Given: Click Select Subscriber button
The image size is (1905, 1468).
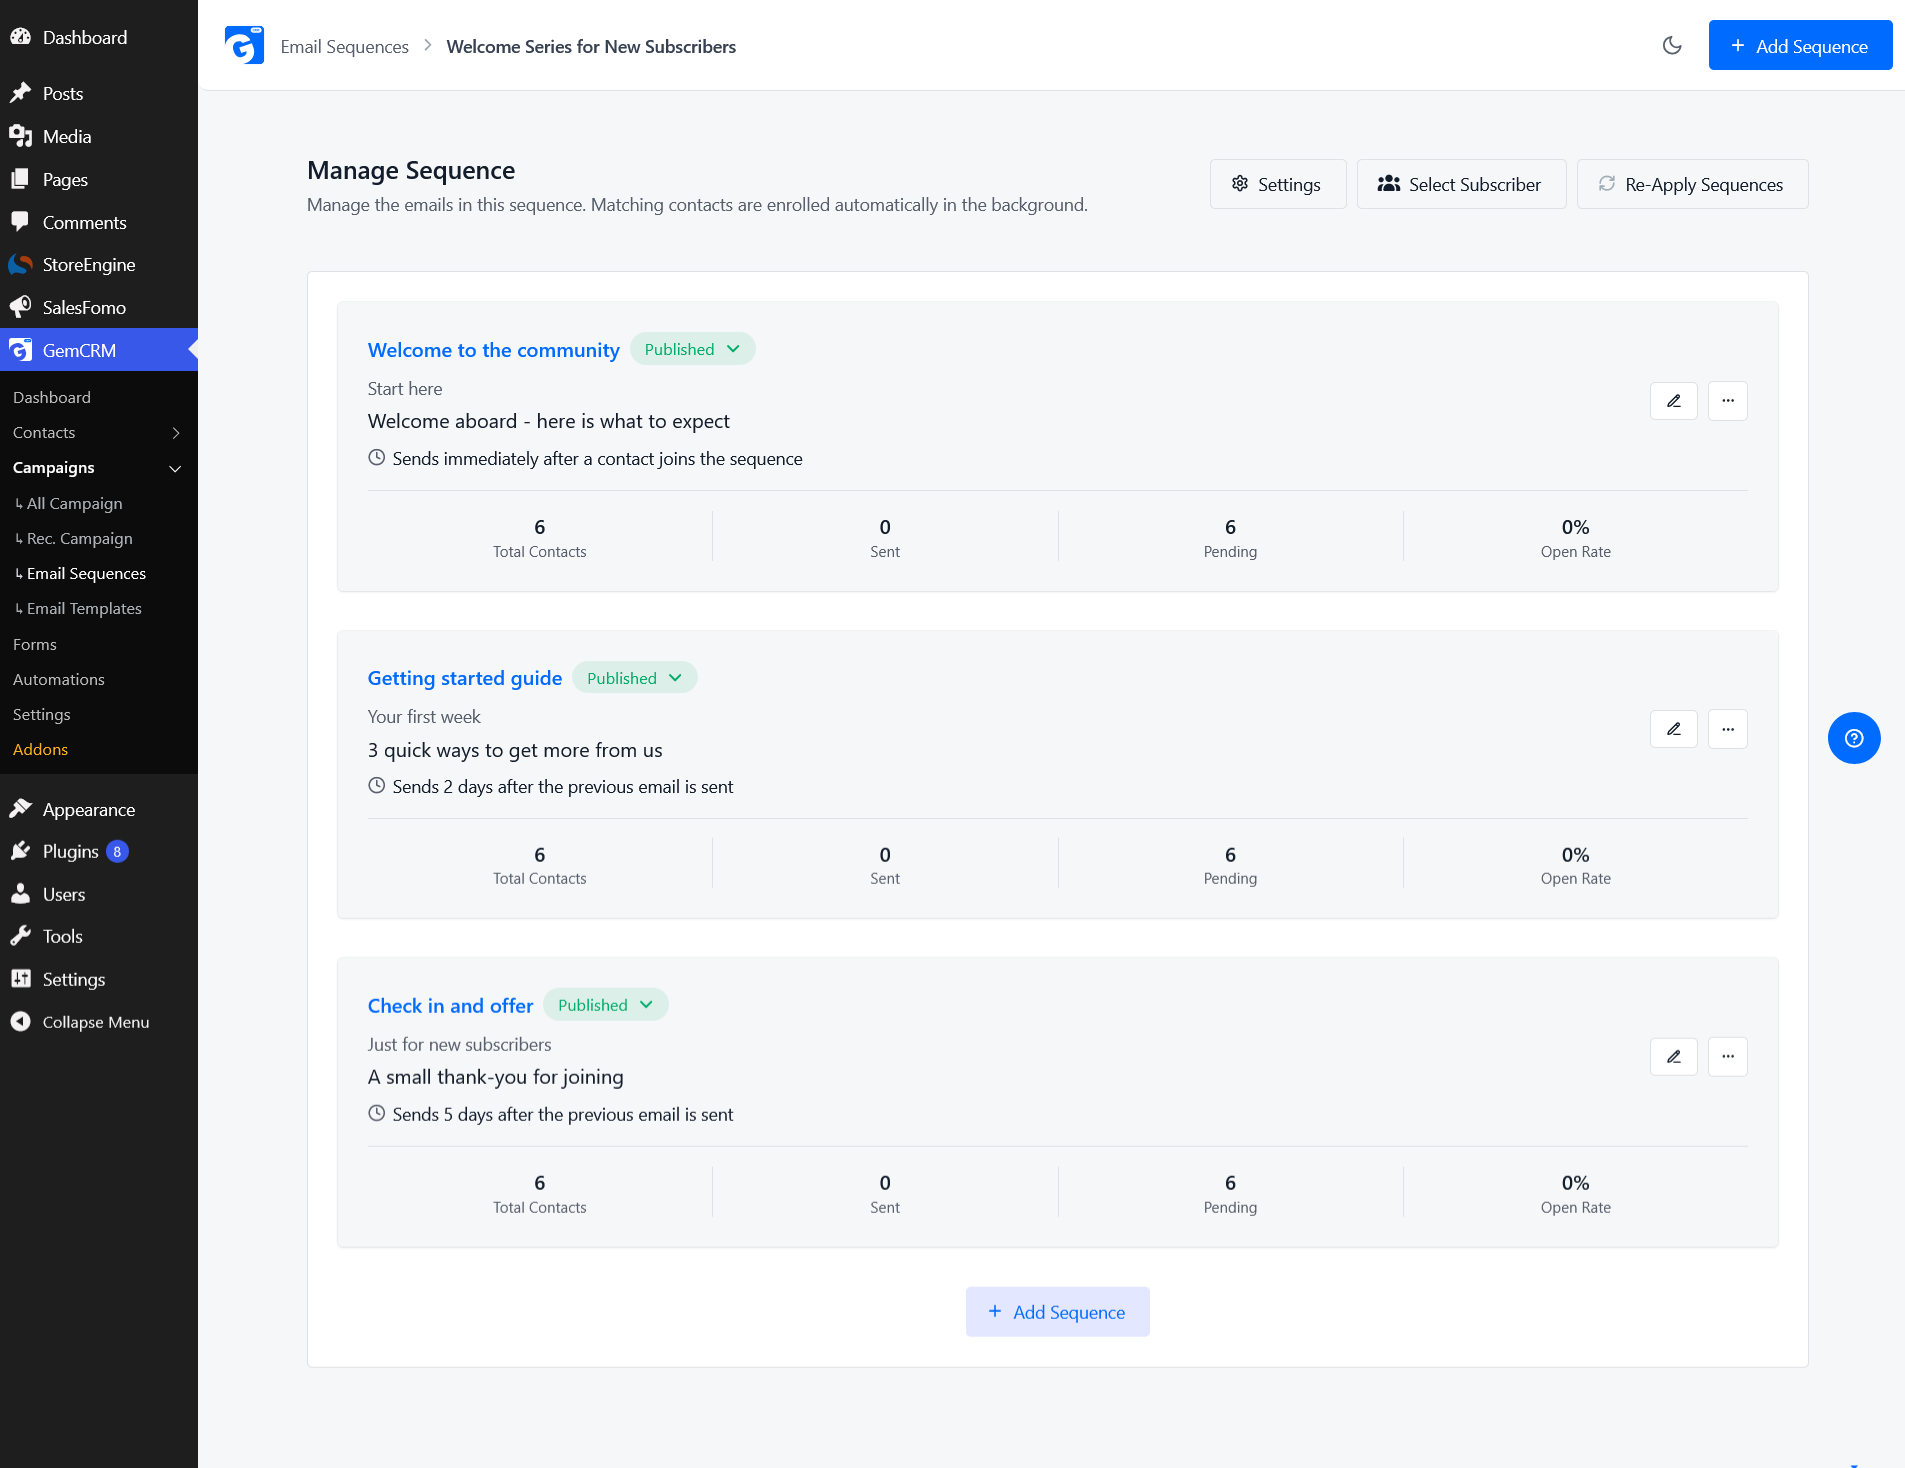Looking at the screenshot, I should (1461, 184).
